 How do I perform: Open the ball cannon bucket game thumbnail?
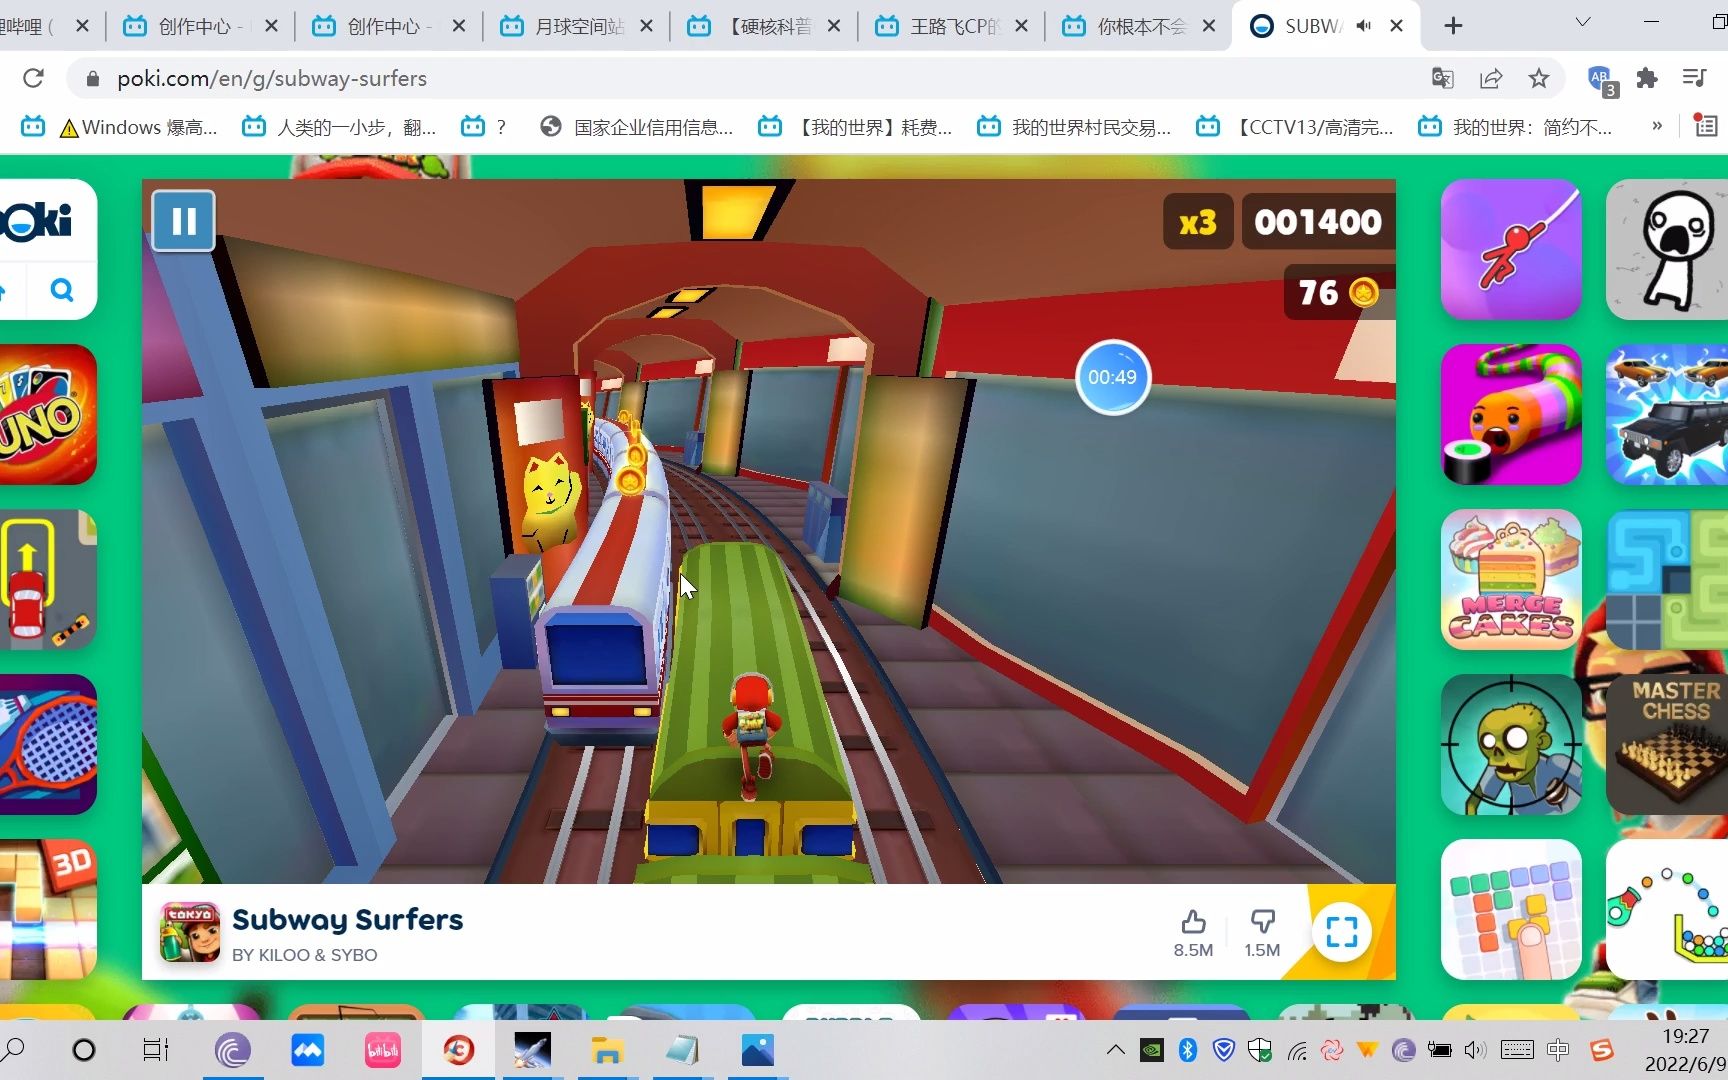click(x=1667, y=909)
